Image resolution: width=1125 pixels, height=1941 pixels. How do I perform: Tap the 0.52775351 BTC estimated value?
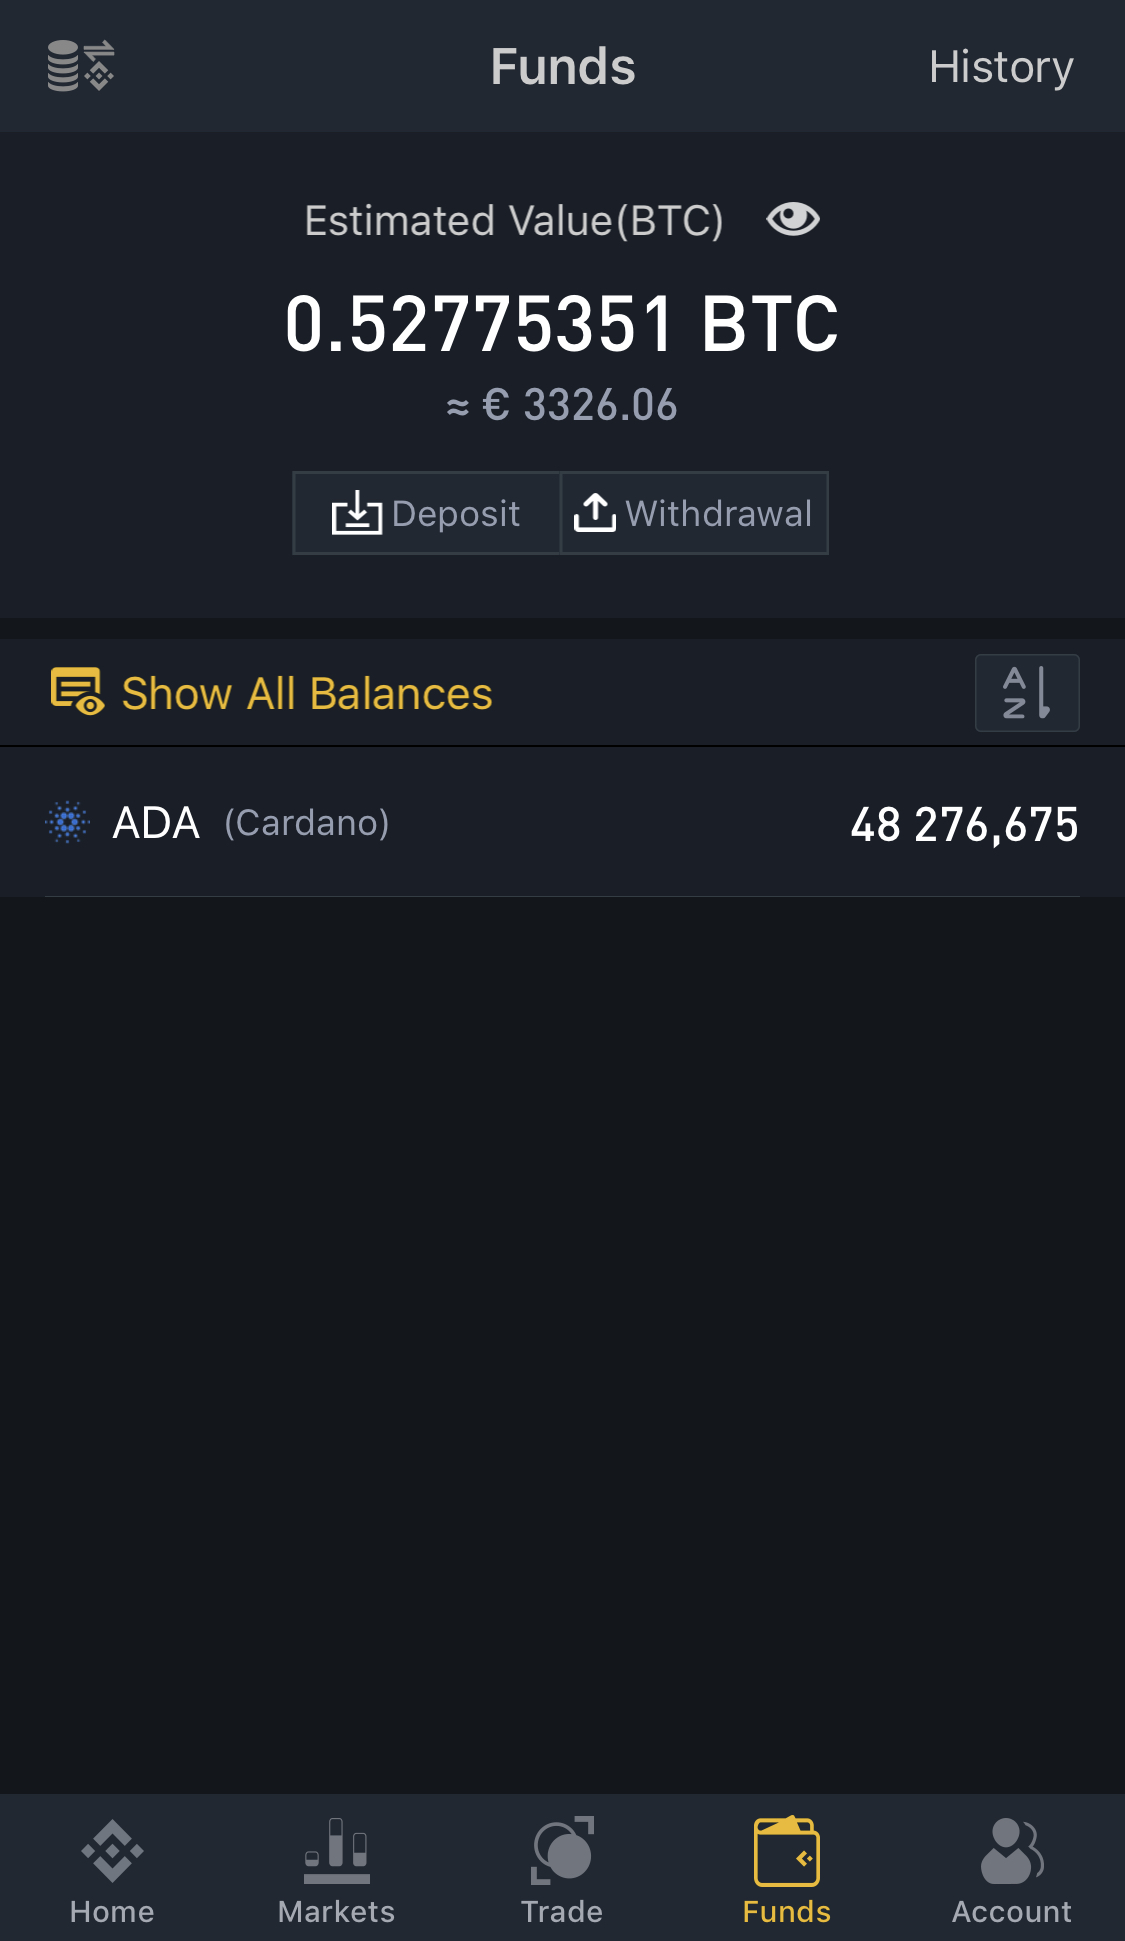[x=562, y=324]
